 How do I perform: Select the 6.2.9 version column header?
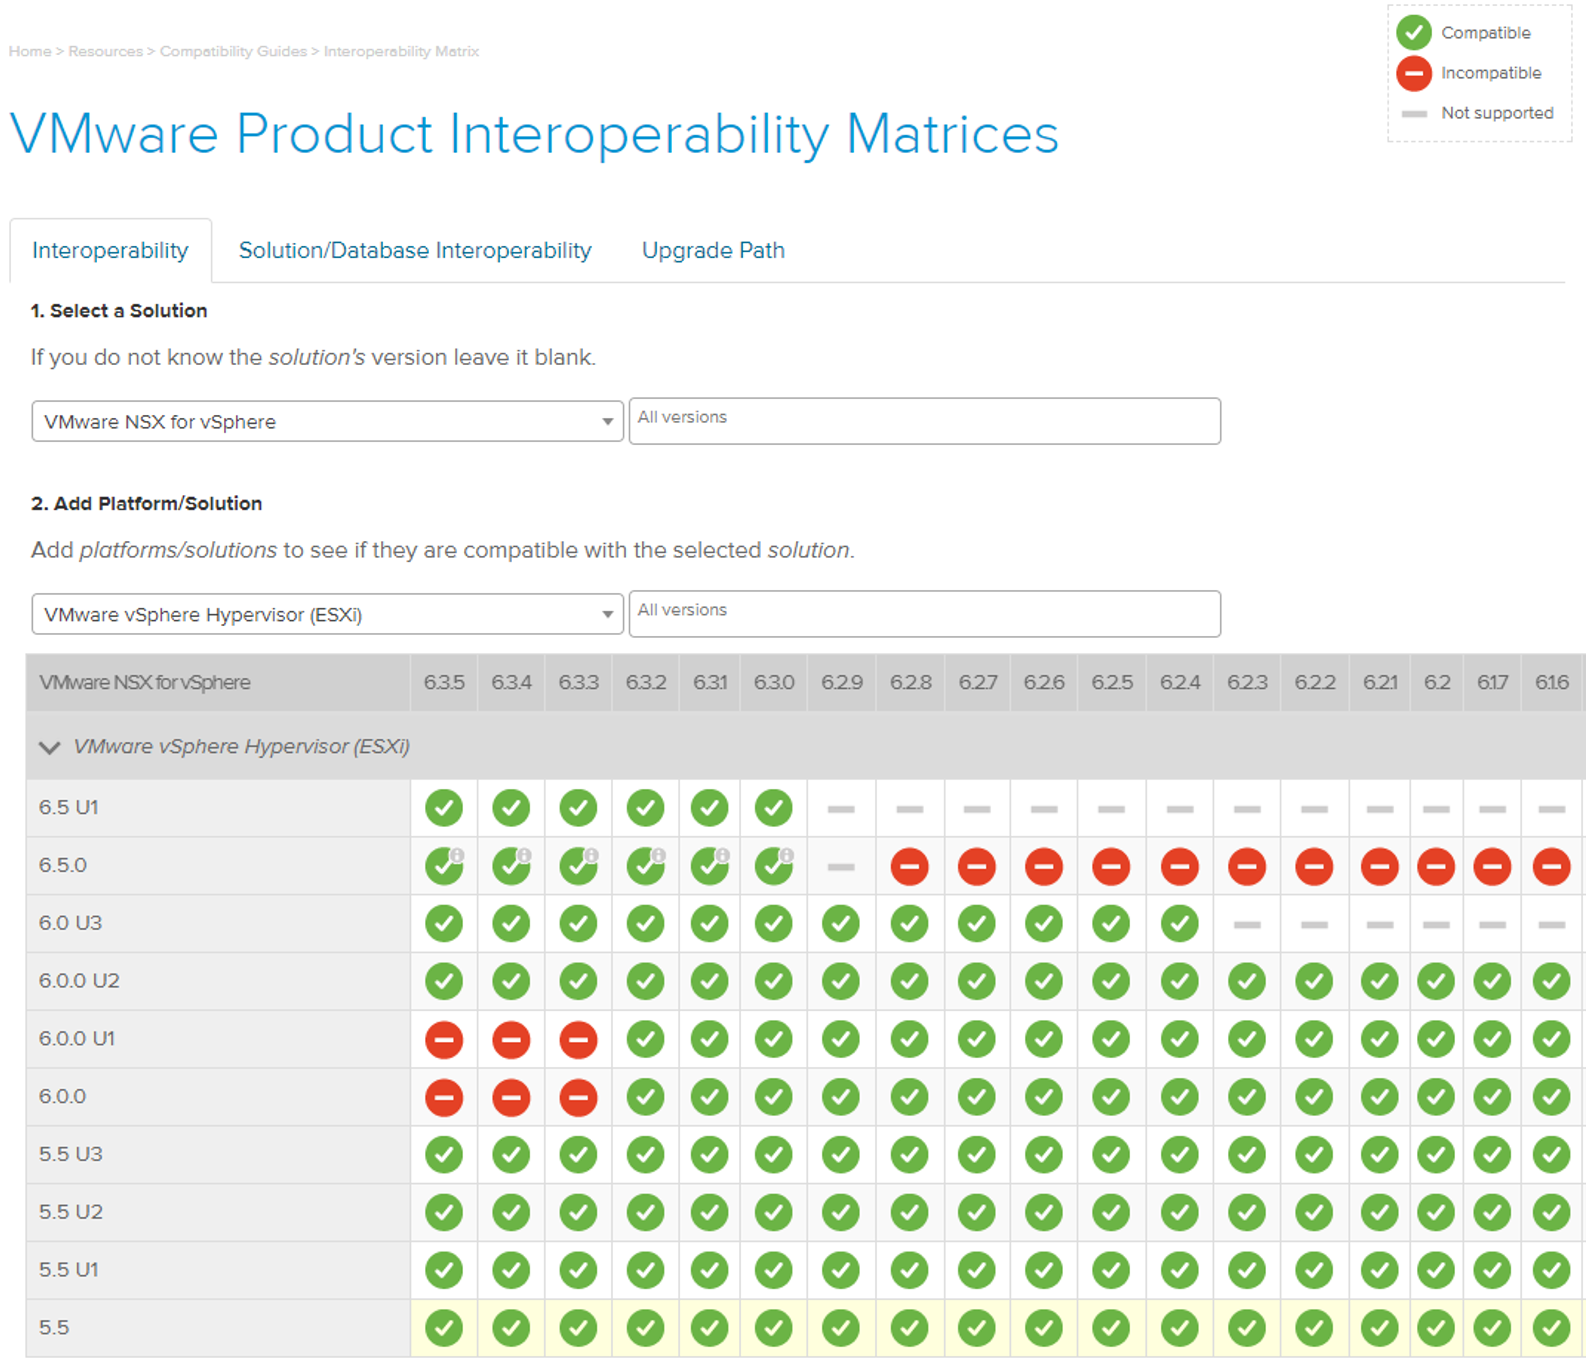point(842,682)
